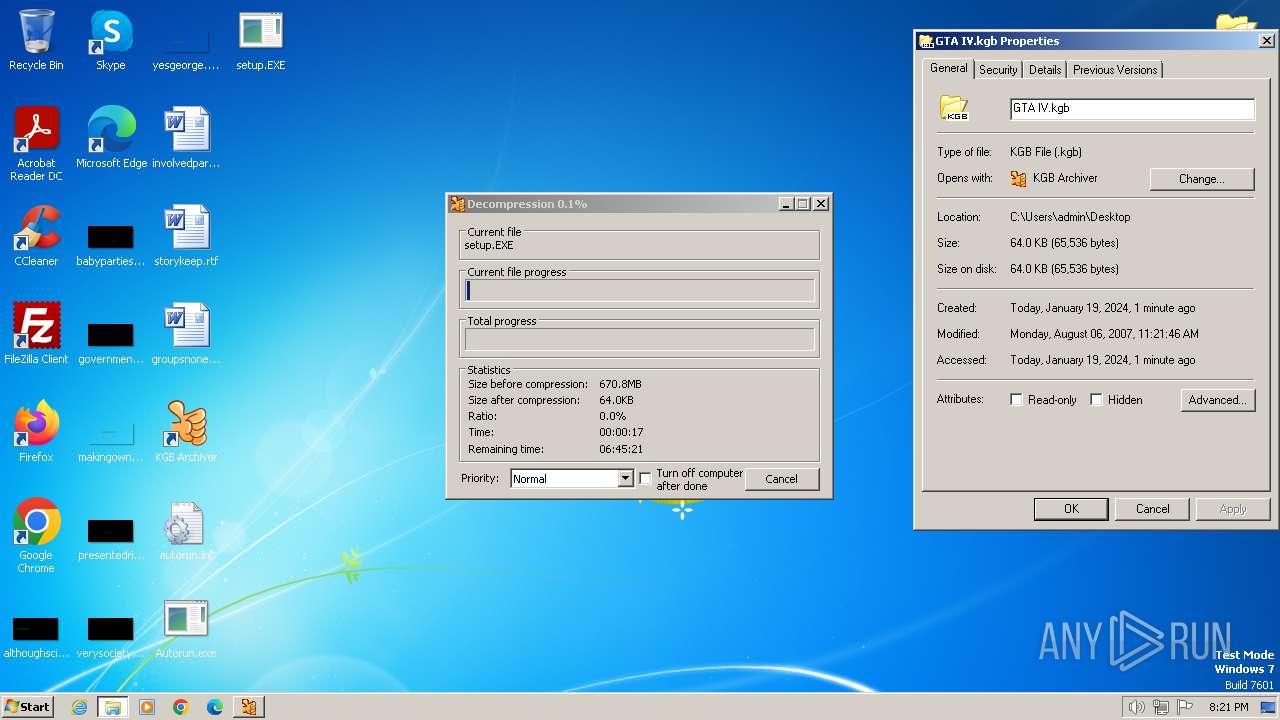Click the Remaining time value 06:45:21
Image resolution: width=1280 pixels, height=720 pixels.
(x=621, y=450)
